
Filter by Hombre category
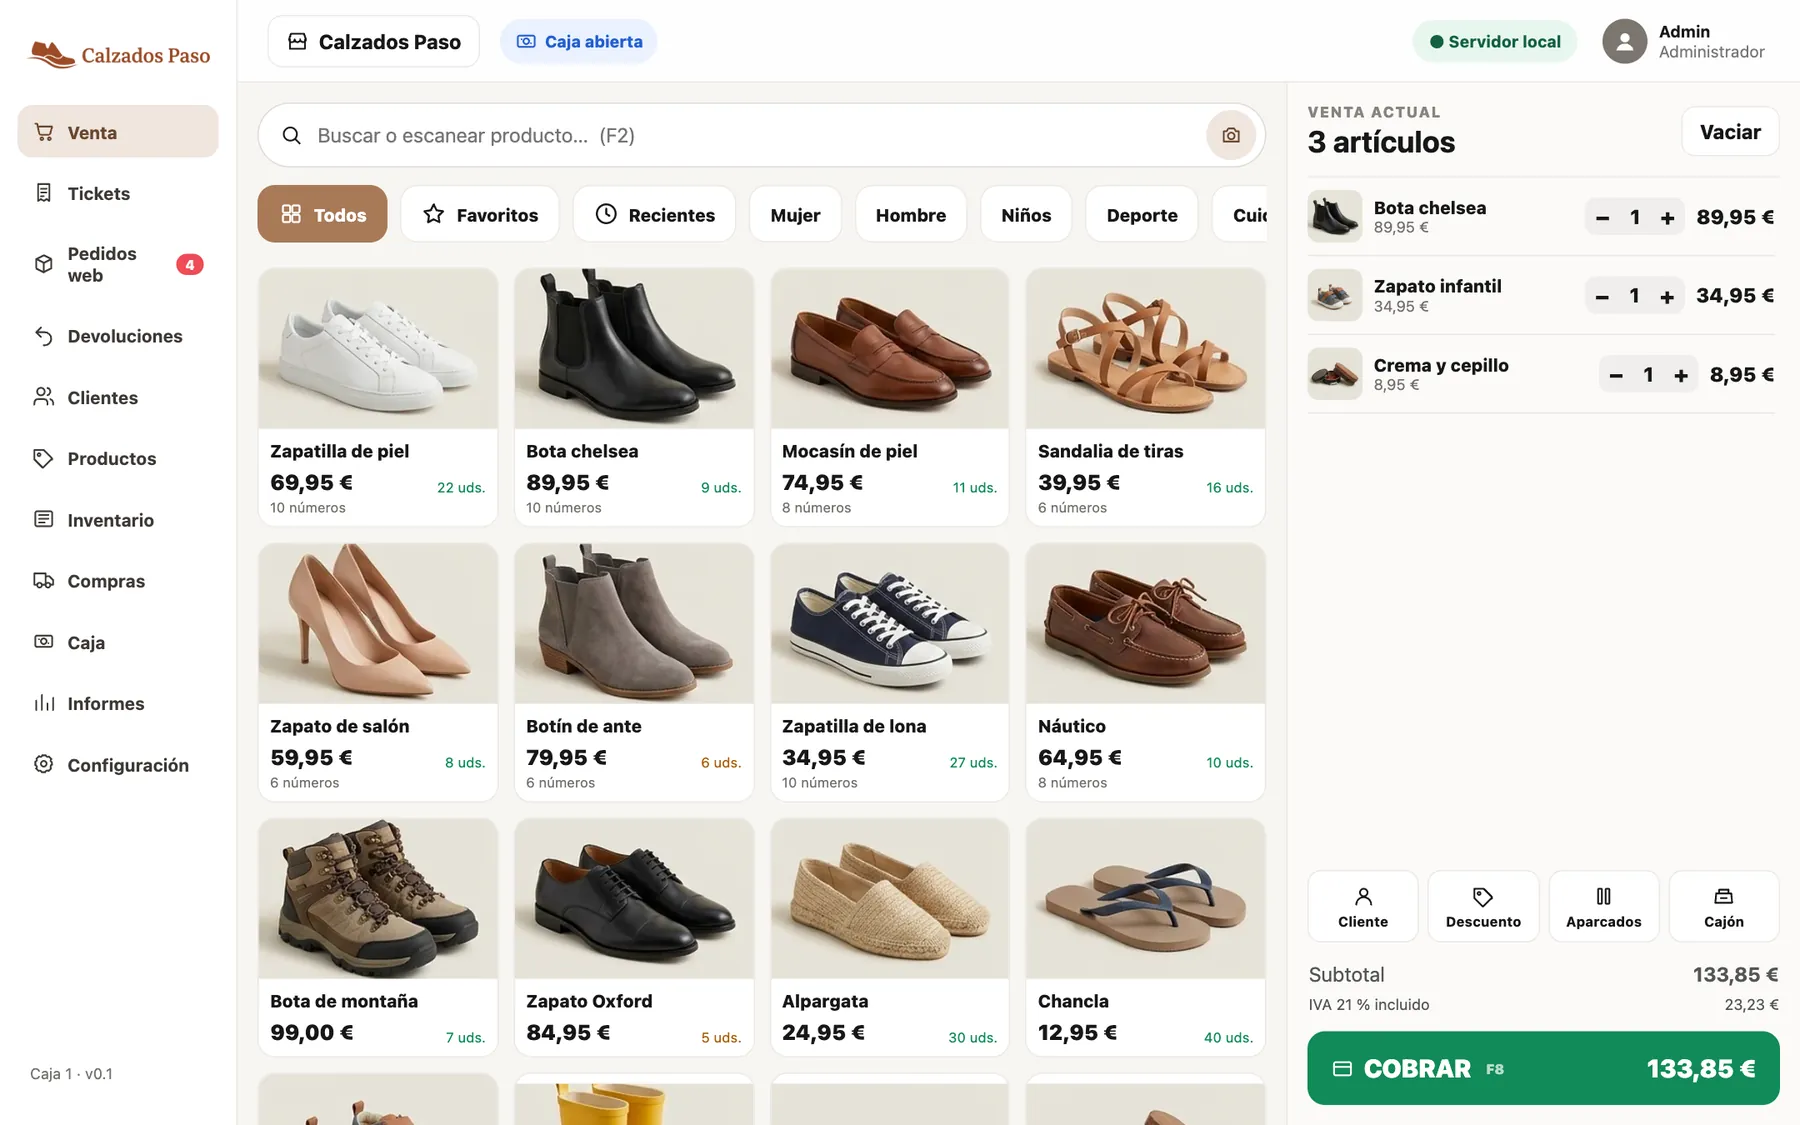coord(911,214)
